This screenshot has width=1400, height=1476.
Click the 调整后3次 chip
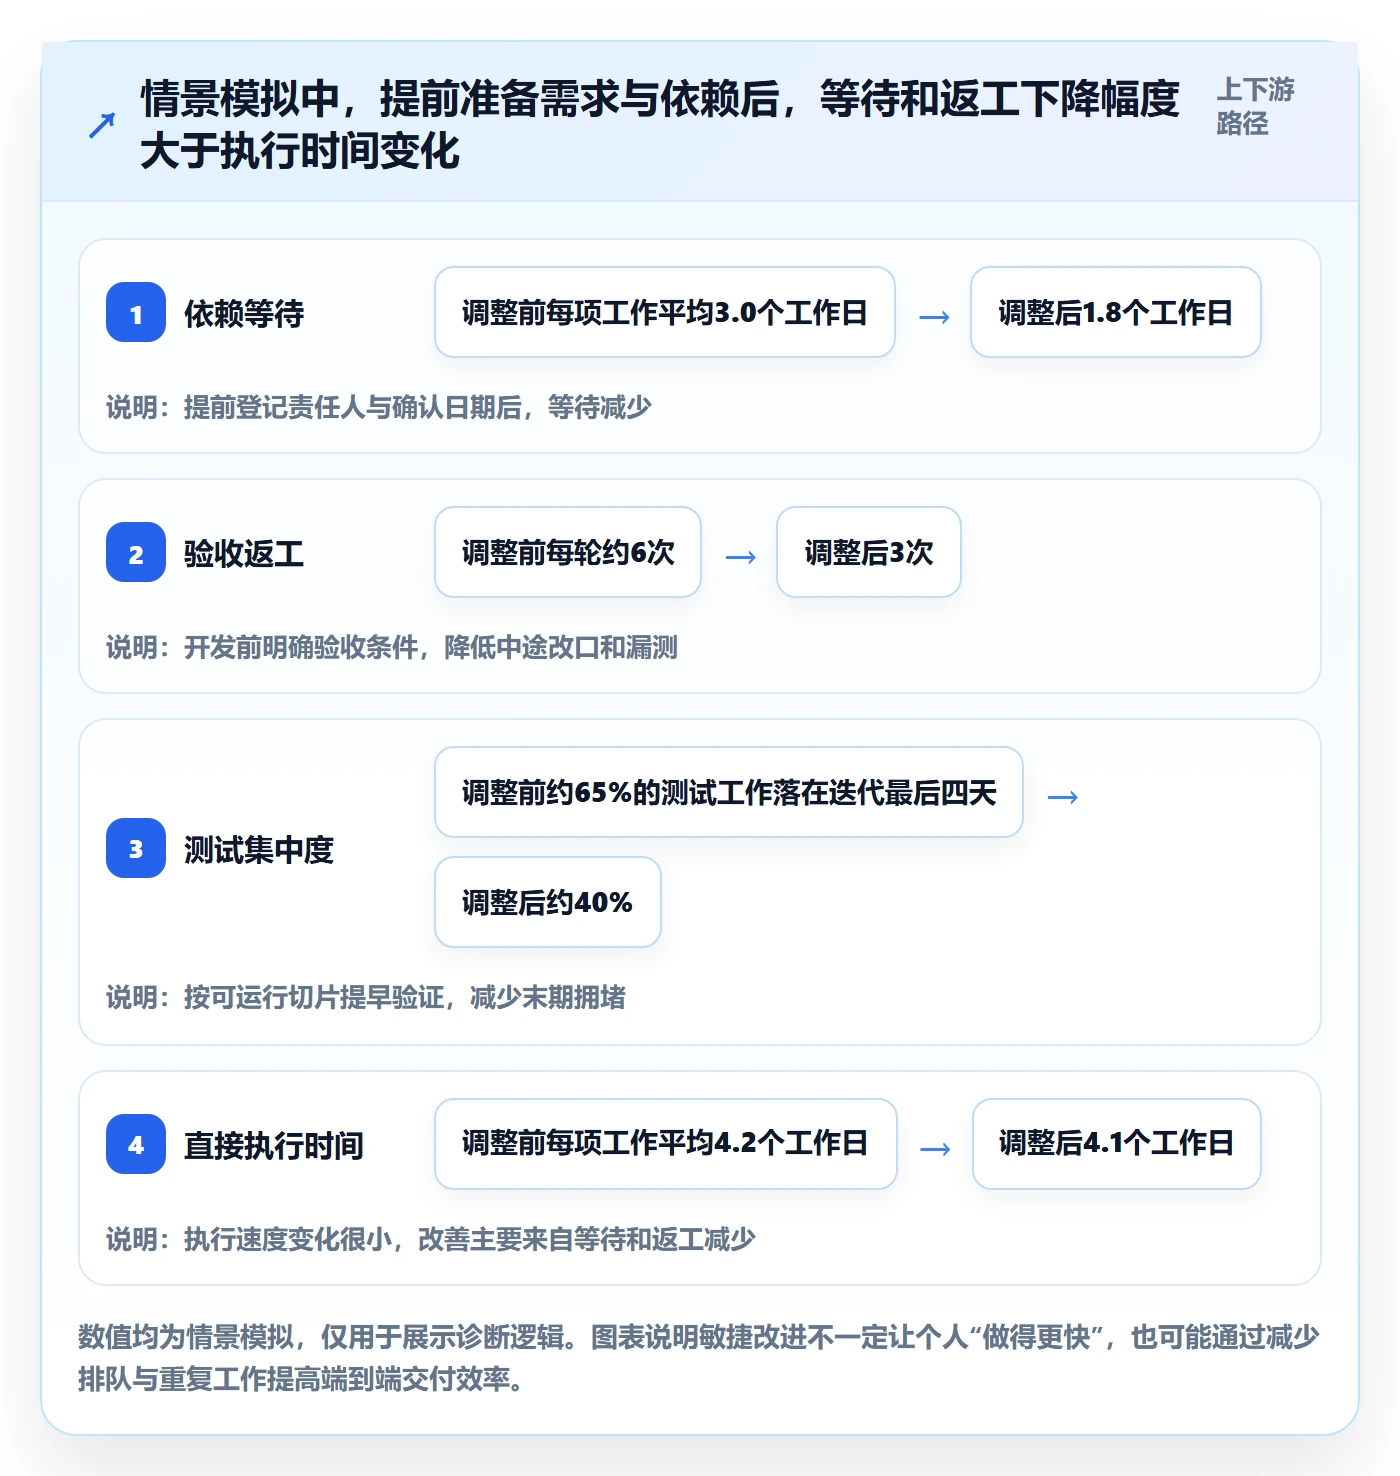[869, 552]
